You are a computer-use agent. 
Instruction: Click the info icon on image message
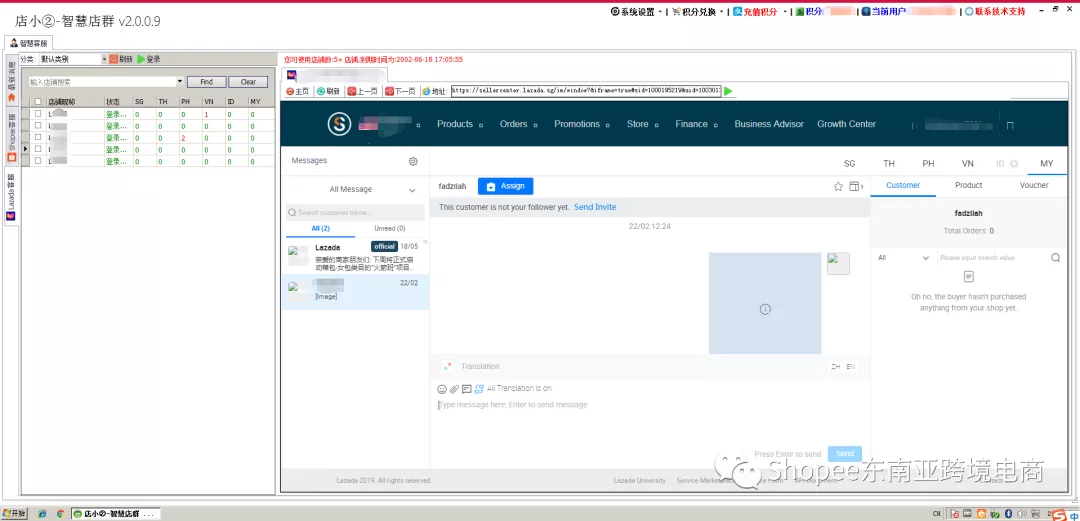pos(765,309)
